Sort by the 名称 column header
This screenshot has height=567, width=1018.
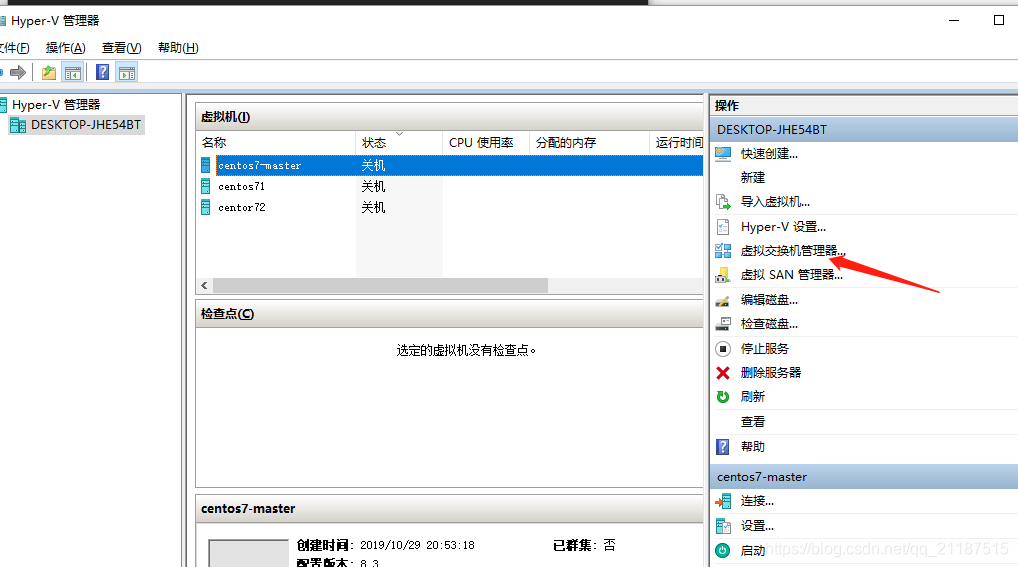click(276, 143)
